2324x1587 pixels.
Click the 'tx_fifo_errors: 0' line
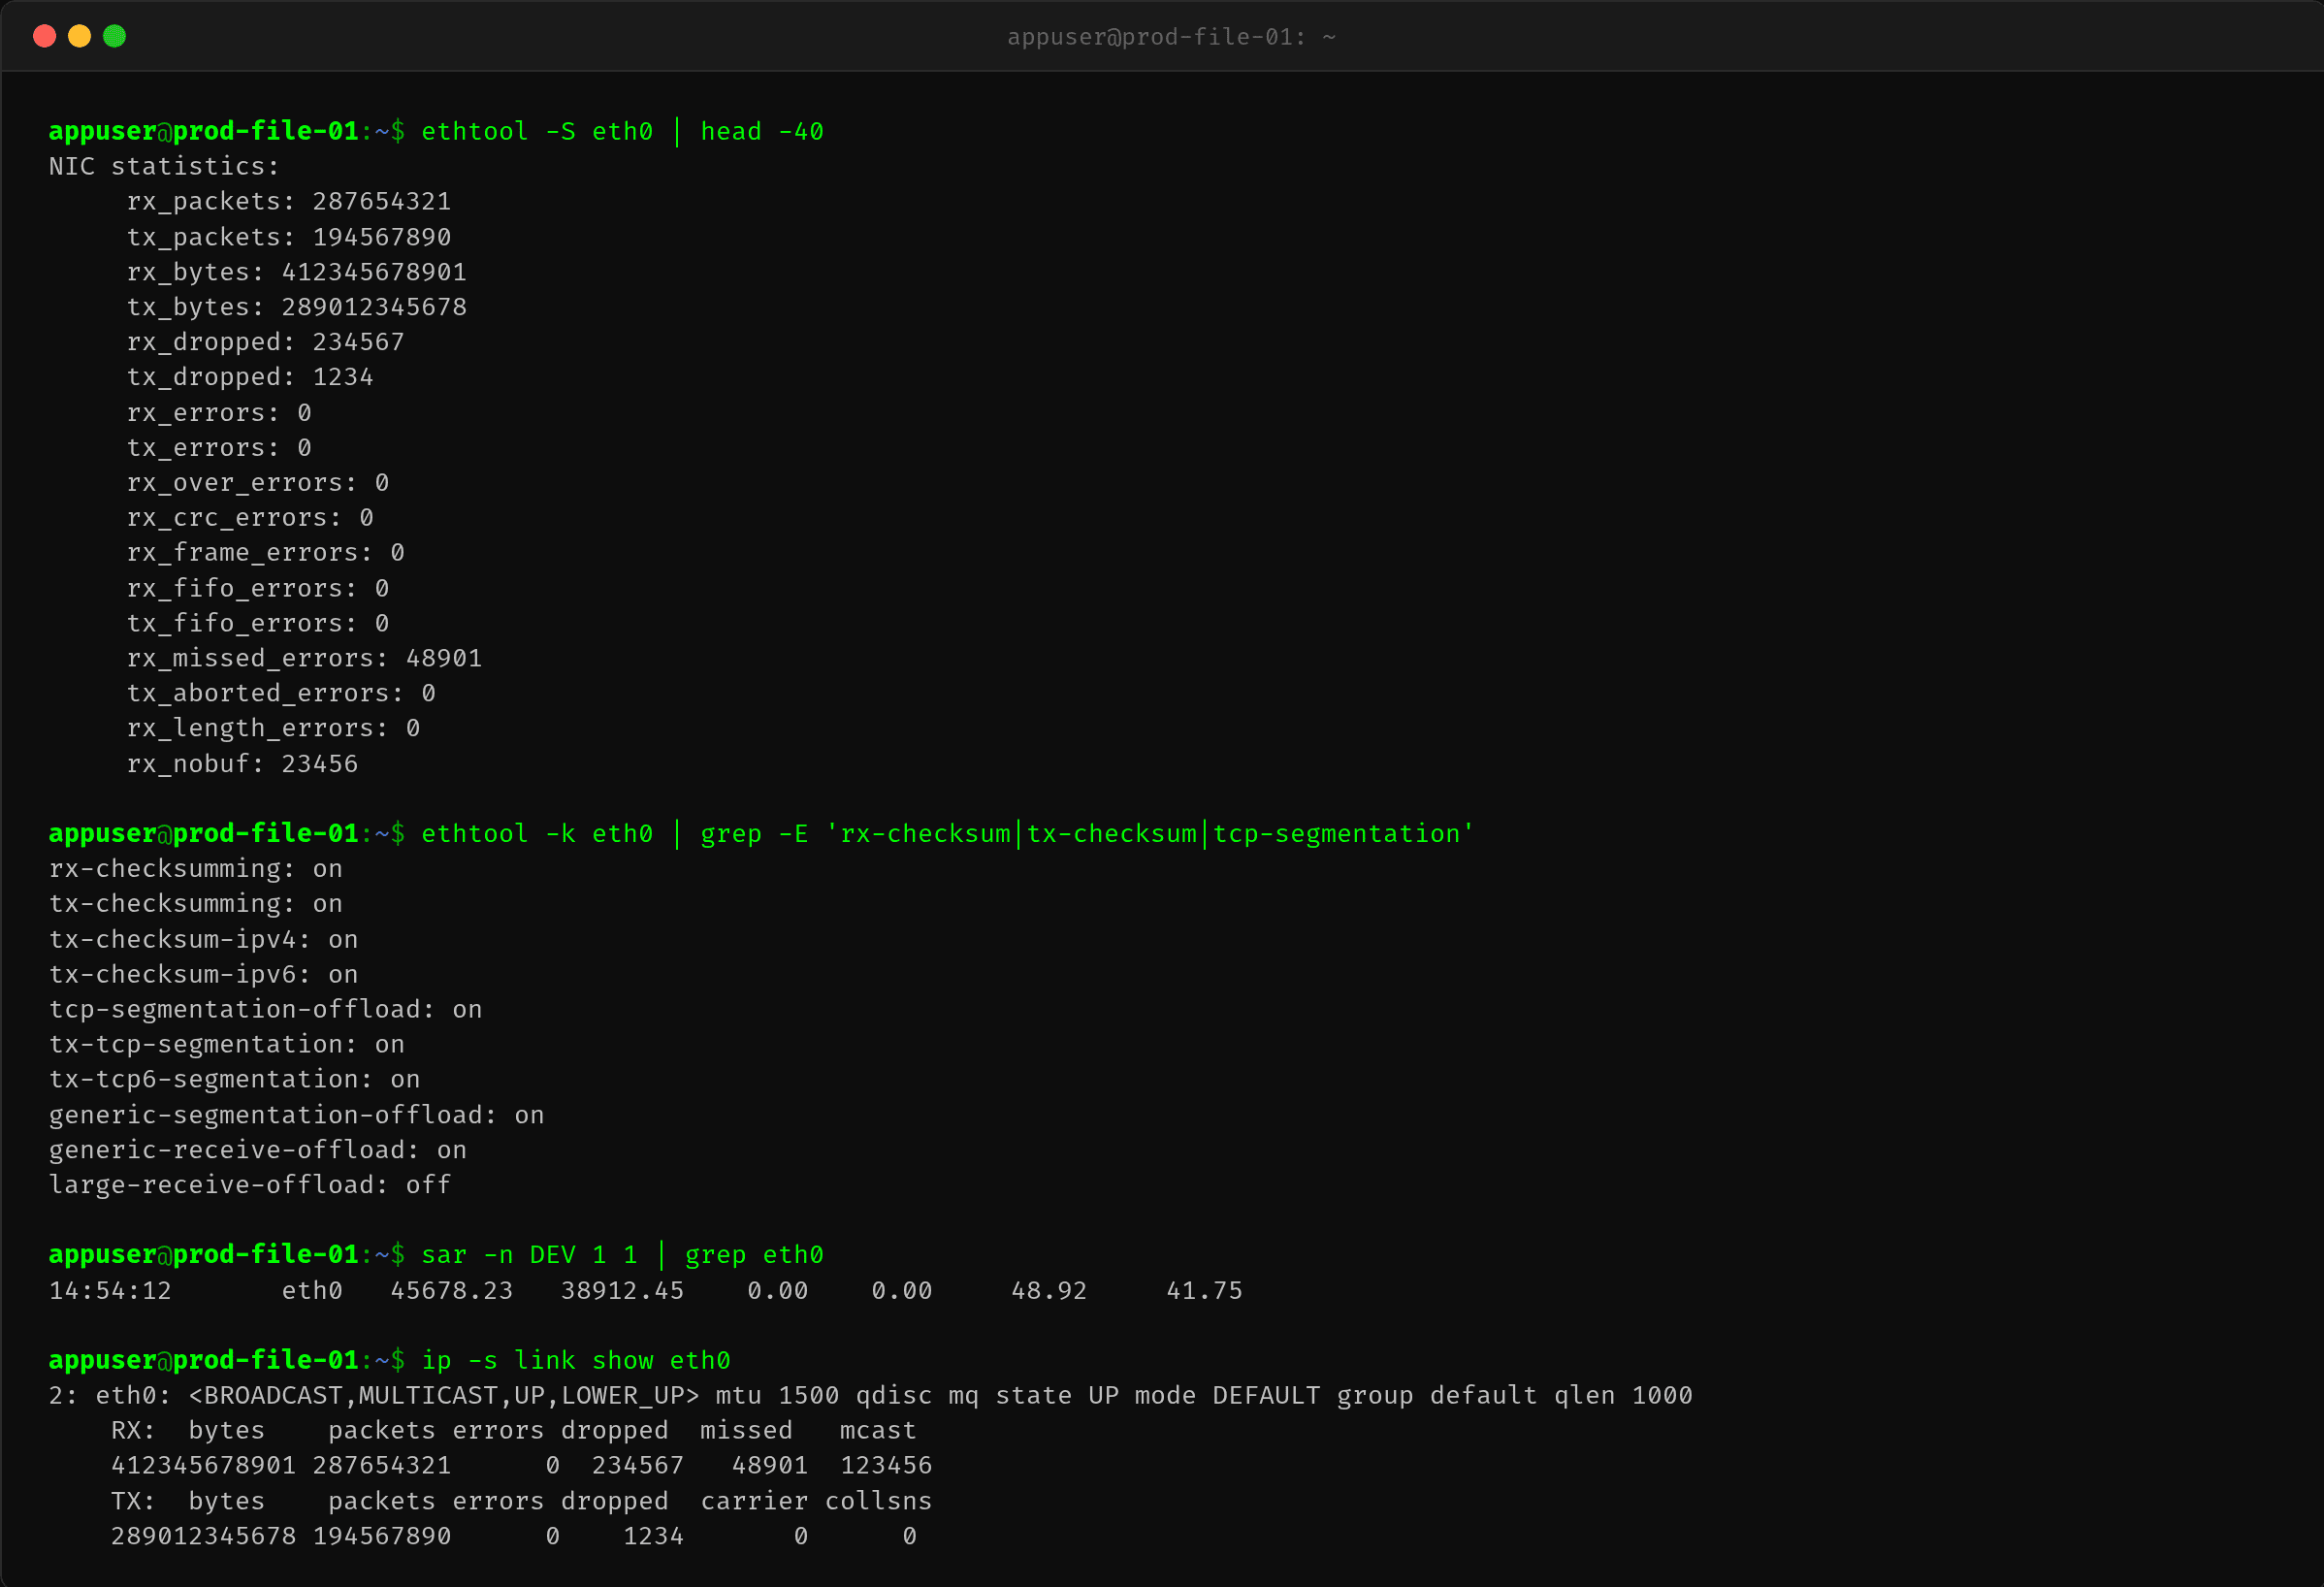[x=258, y=623]
